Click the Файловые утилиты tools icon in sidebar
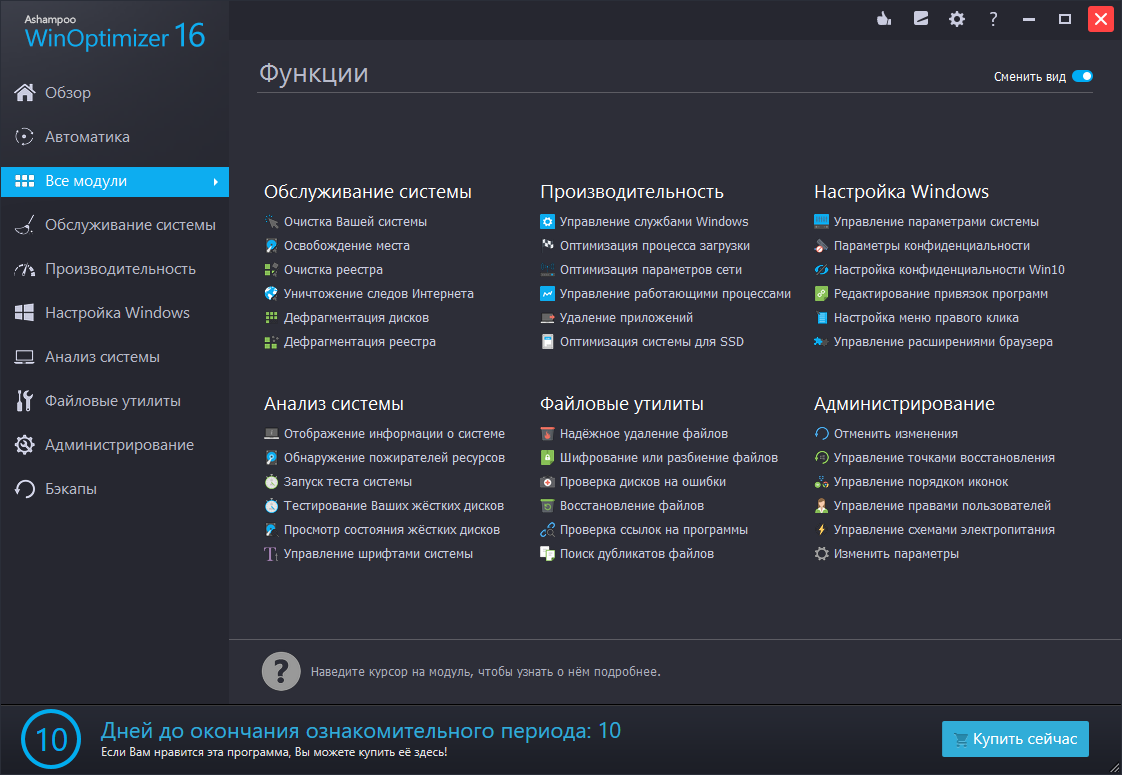Screen dimensions: 1122x775 24,401
